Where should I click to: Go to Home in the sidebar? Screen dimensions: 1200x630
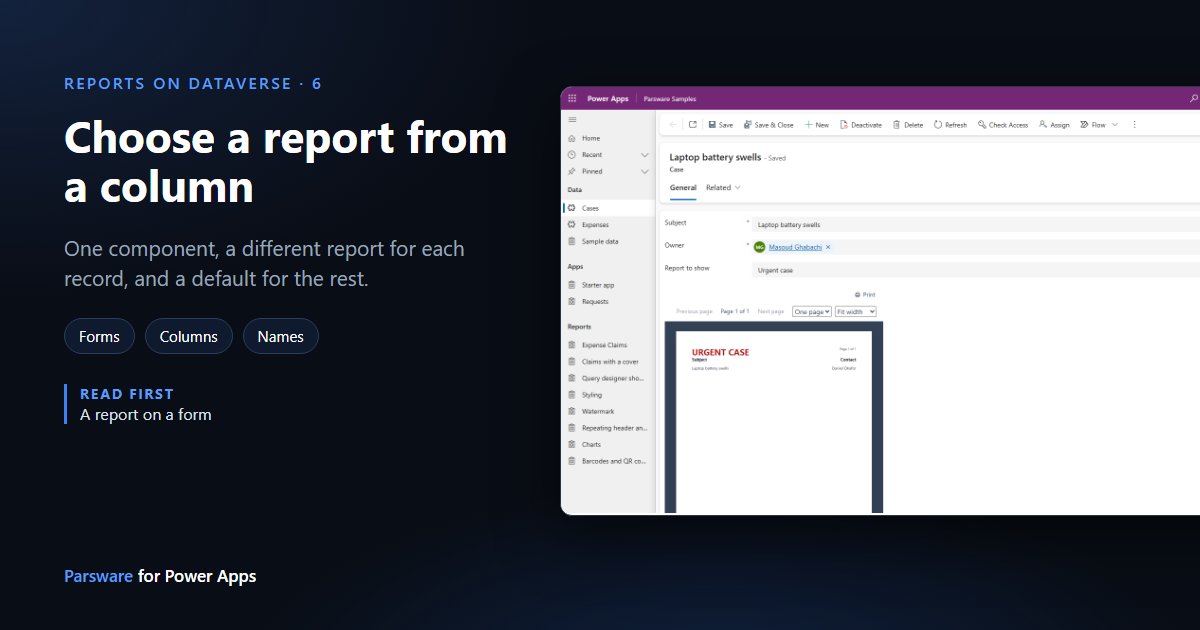608,138
